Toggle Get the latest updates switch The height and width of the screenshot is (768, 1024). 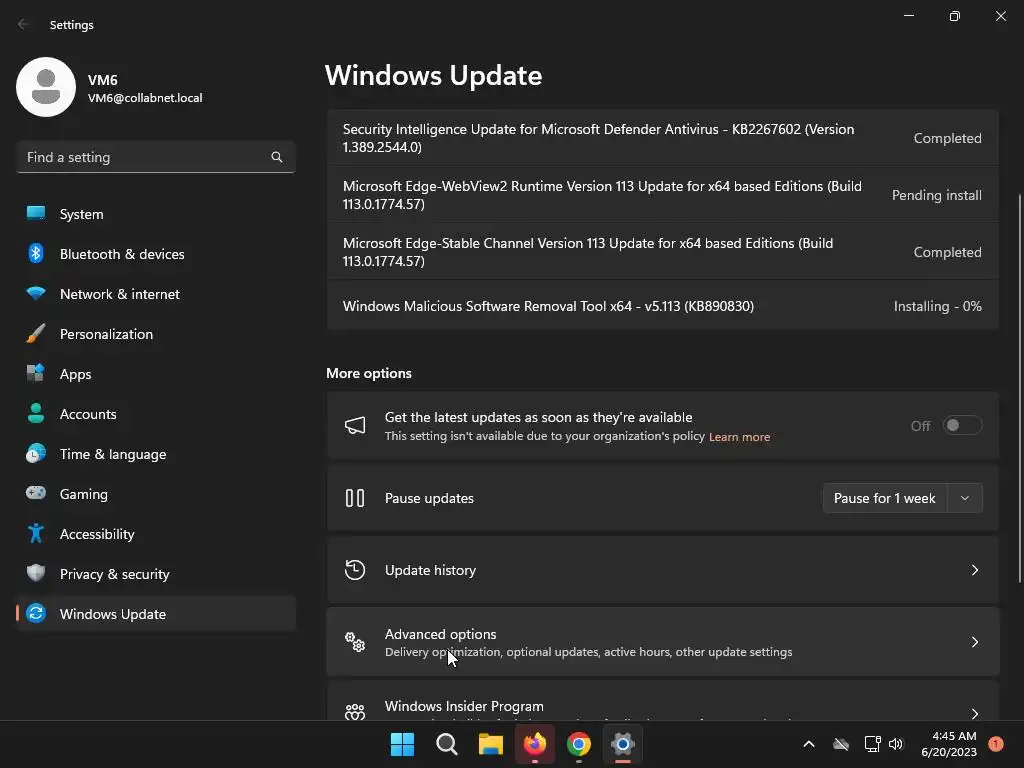click(963, 426)
